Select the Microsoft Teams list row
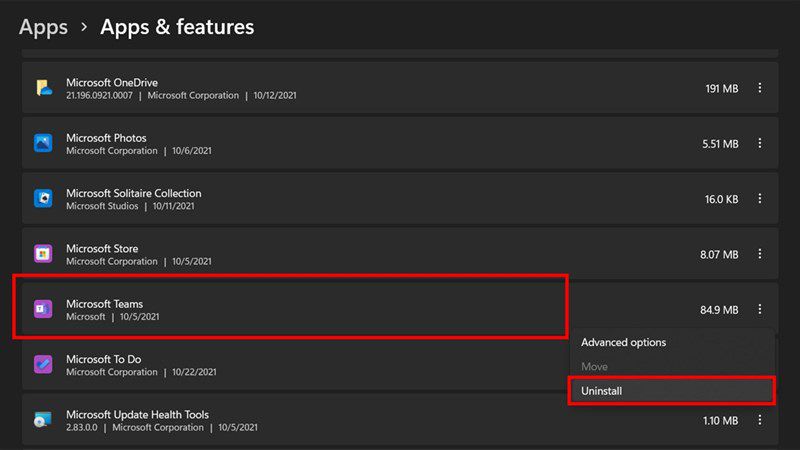This screenshot has width=800, height=450. coord(400,309)
